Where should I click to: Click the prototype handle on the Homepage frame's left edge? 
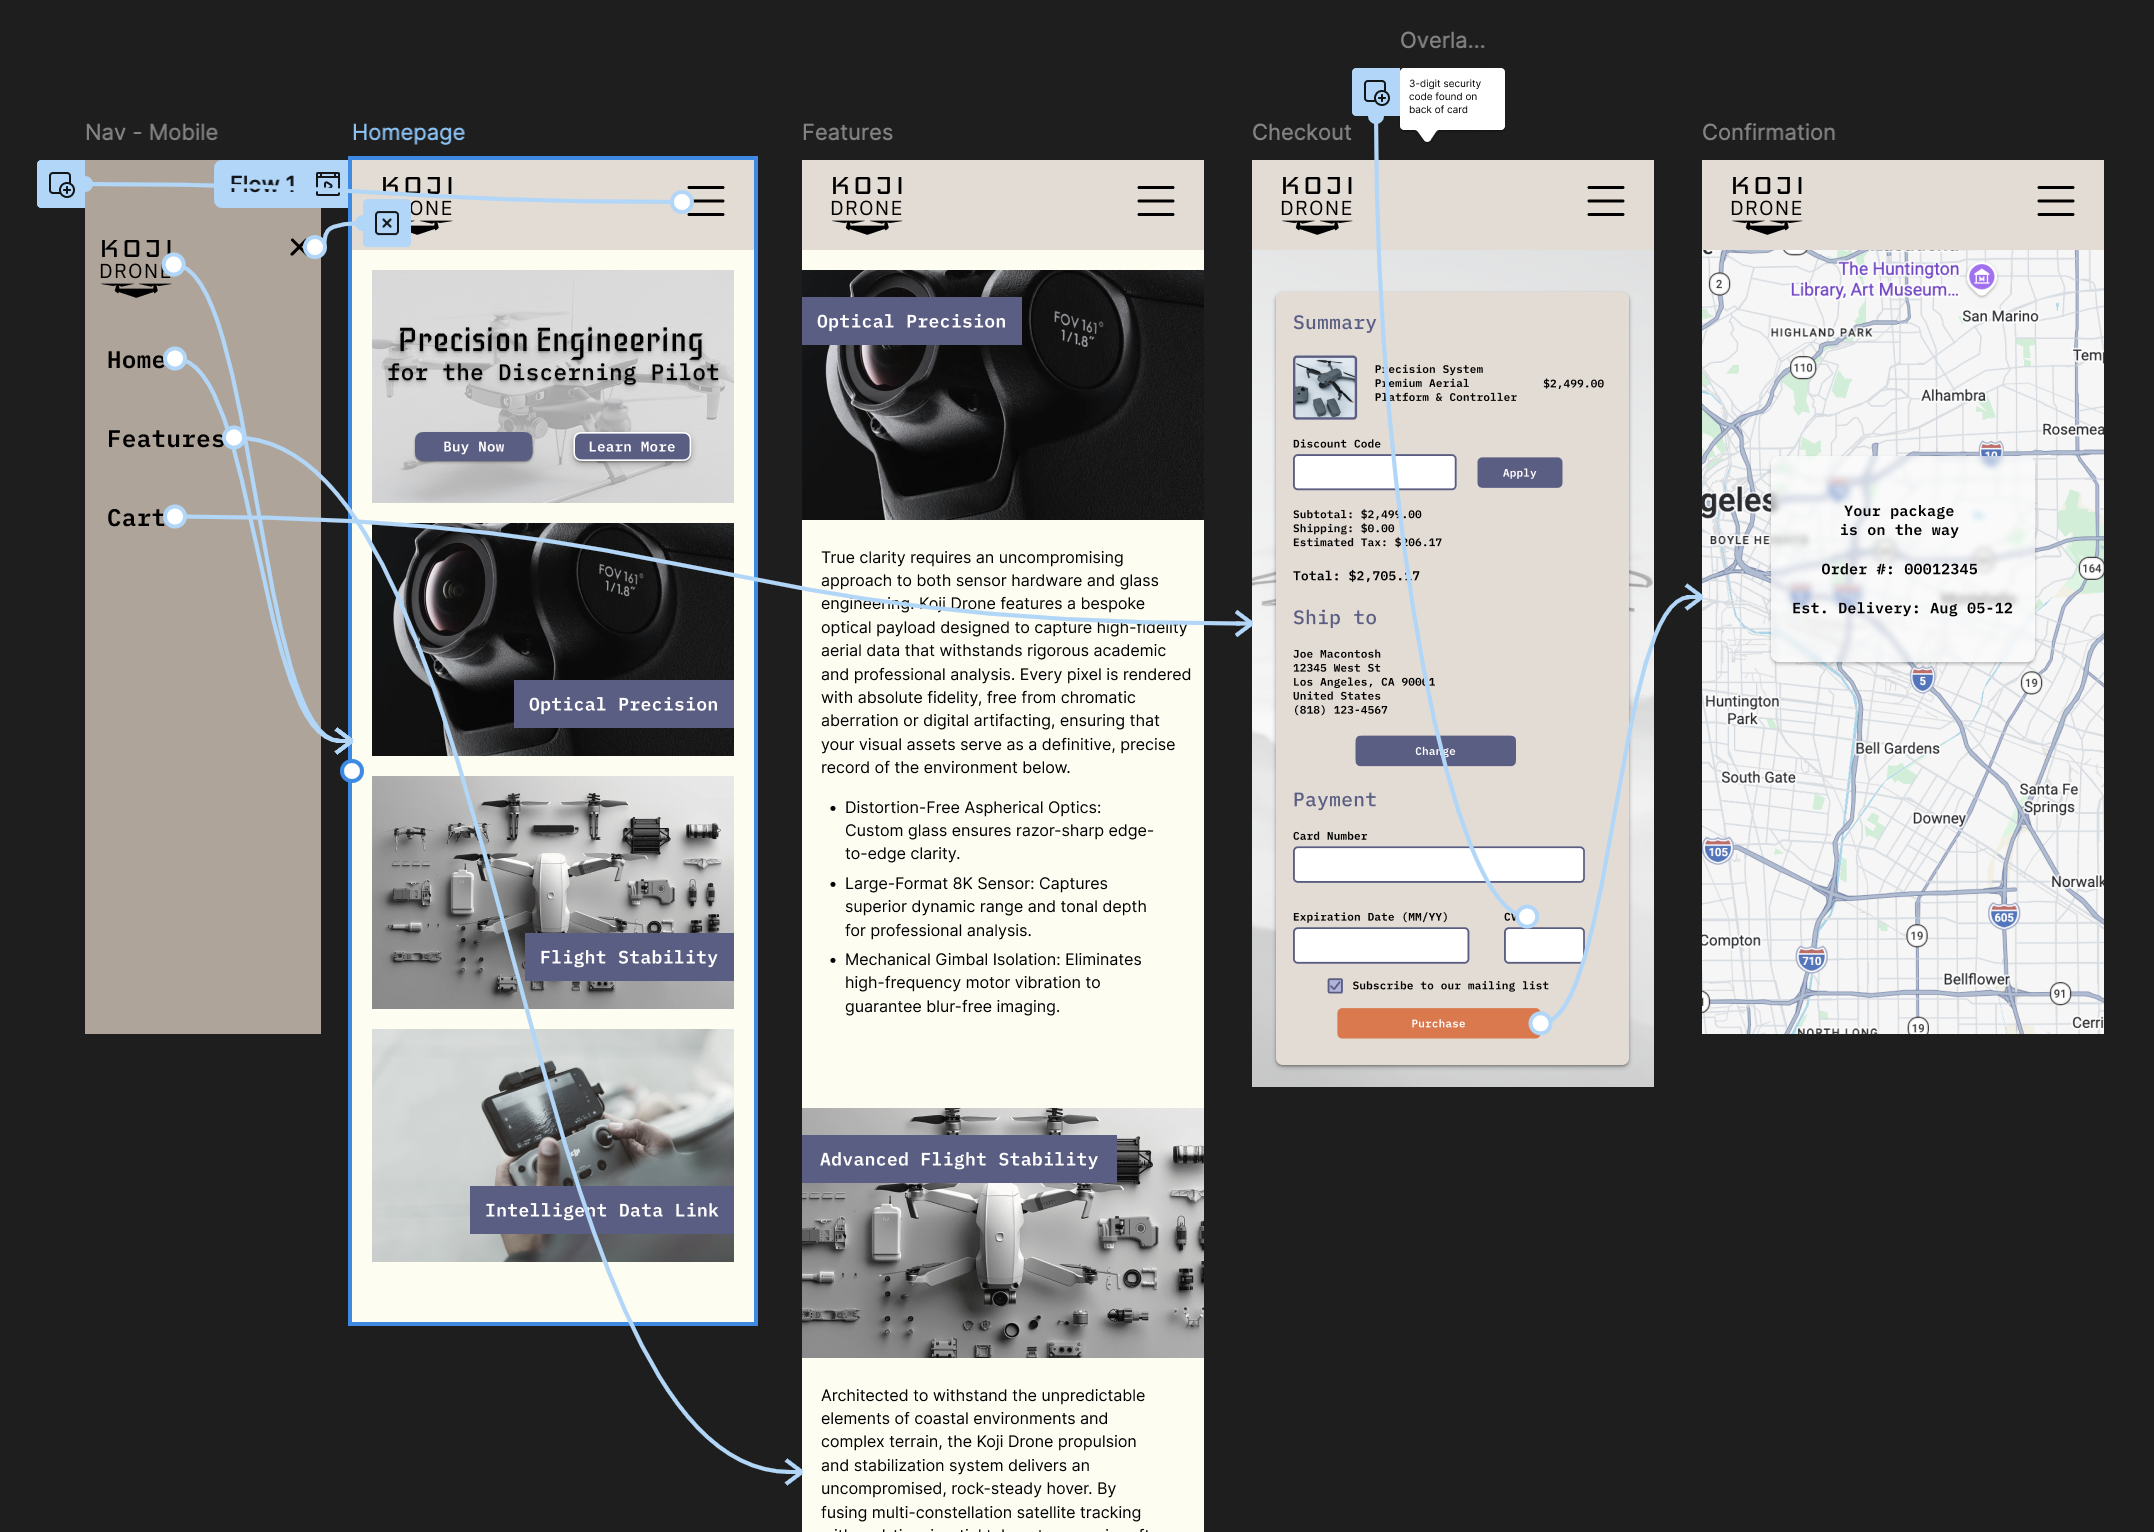[351, 771]
